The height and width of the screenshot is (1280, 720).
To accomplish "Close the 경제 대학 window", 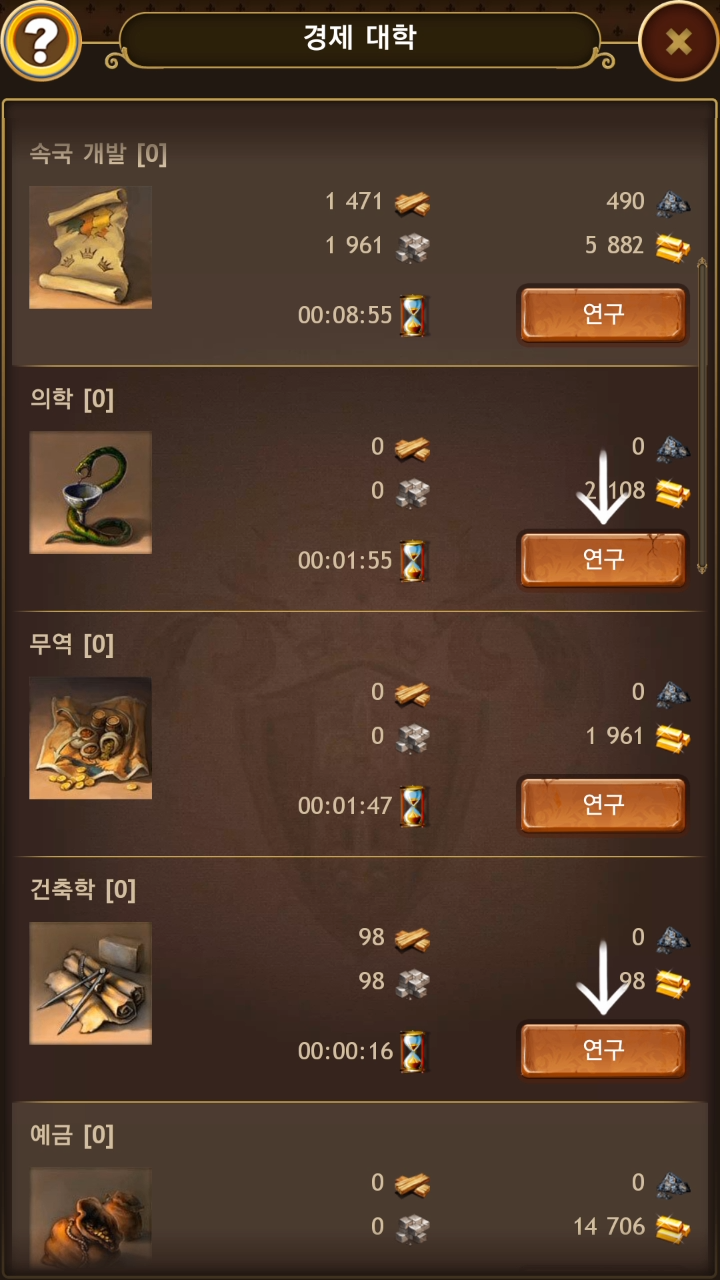I will coord(678,41).
